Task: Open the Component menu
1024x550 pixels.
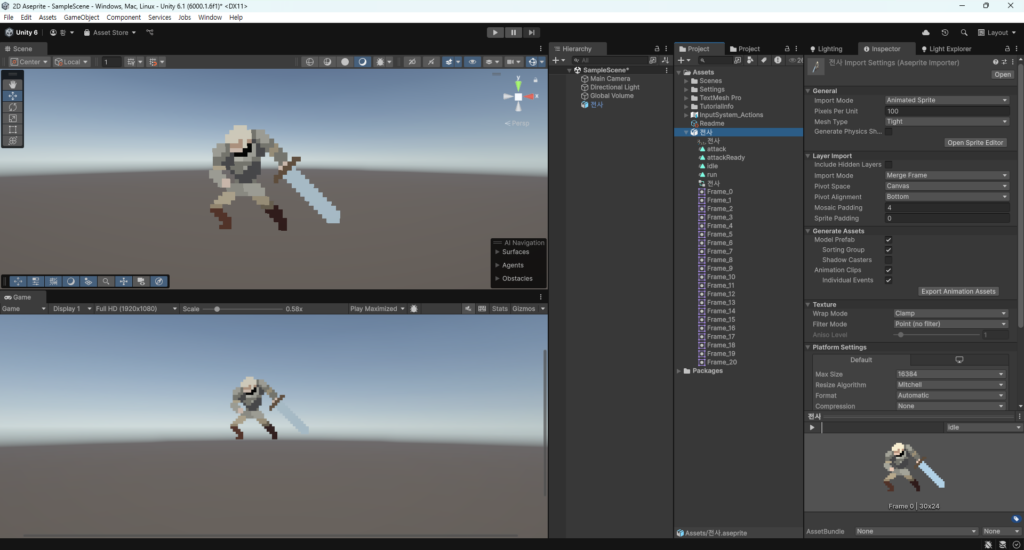Action: (x=123, y=18)
